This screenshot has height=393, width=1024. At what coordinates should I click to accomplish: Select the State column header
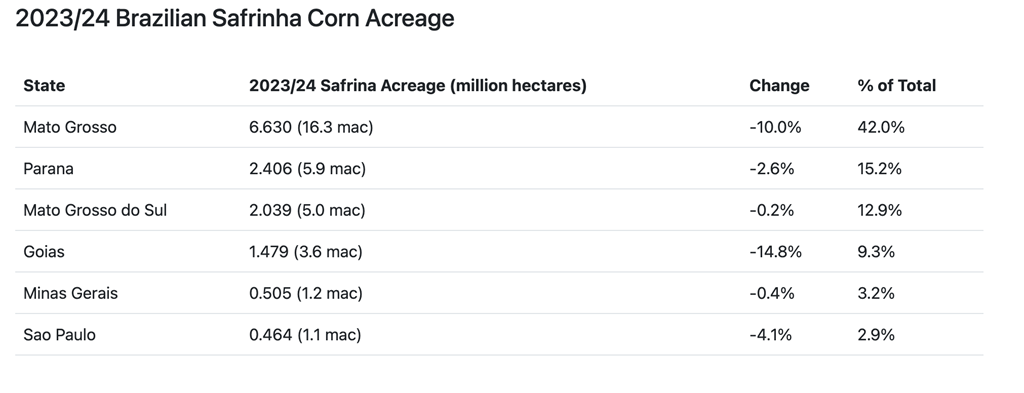44,86
